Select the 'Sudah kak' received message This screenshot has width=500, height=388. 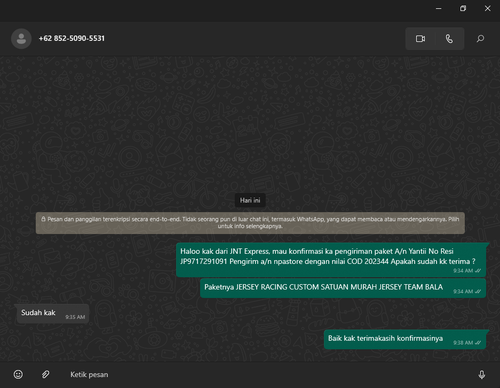53,314
